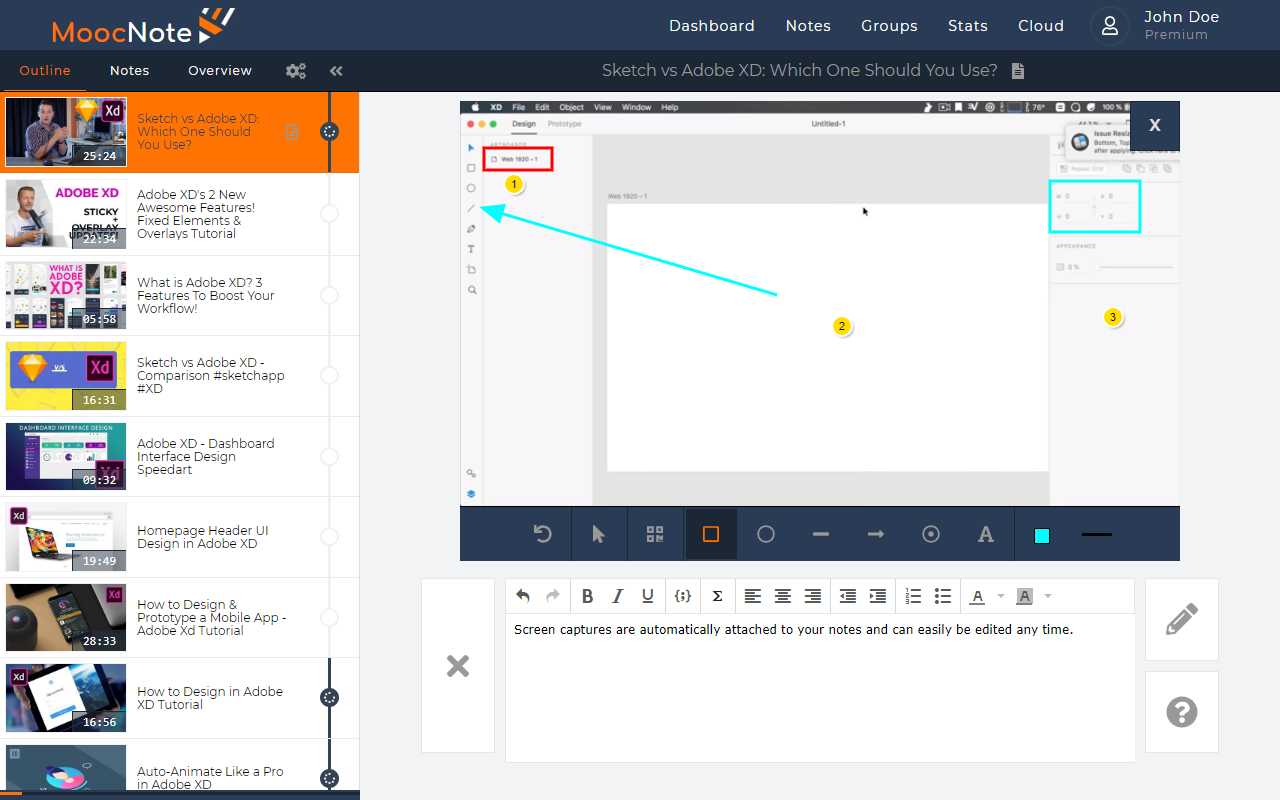Align note text right
The height and width of the screenshot is (800, 1280).
pyautogui.click(x=813, y=596)
